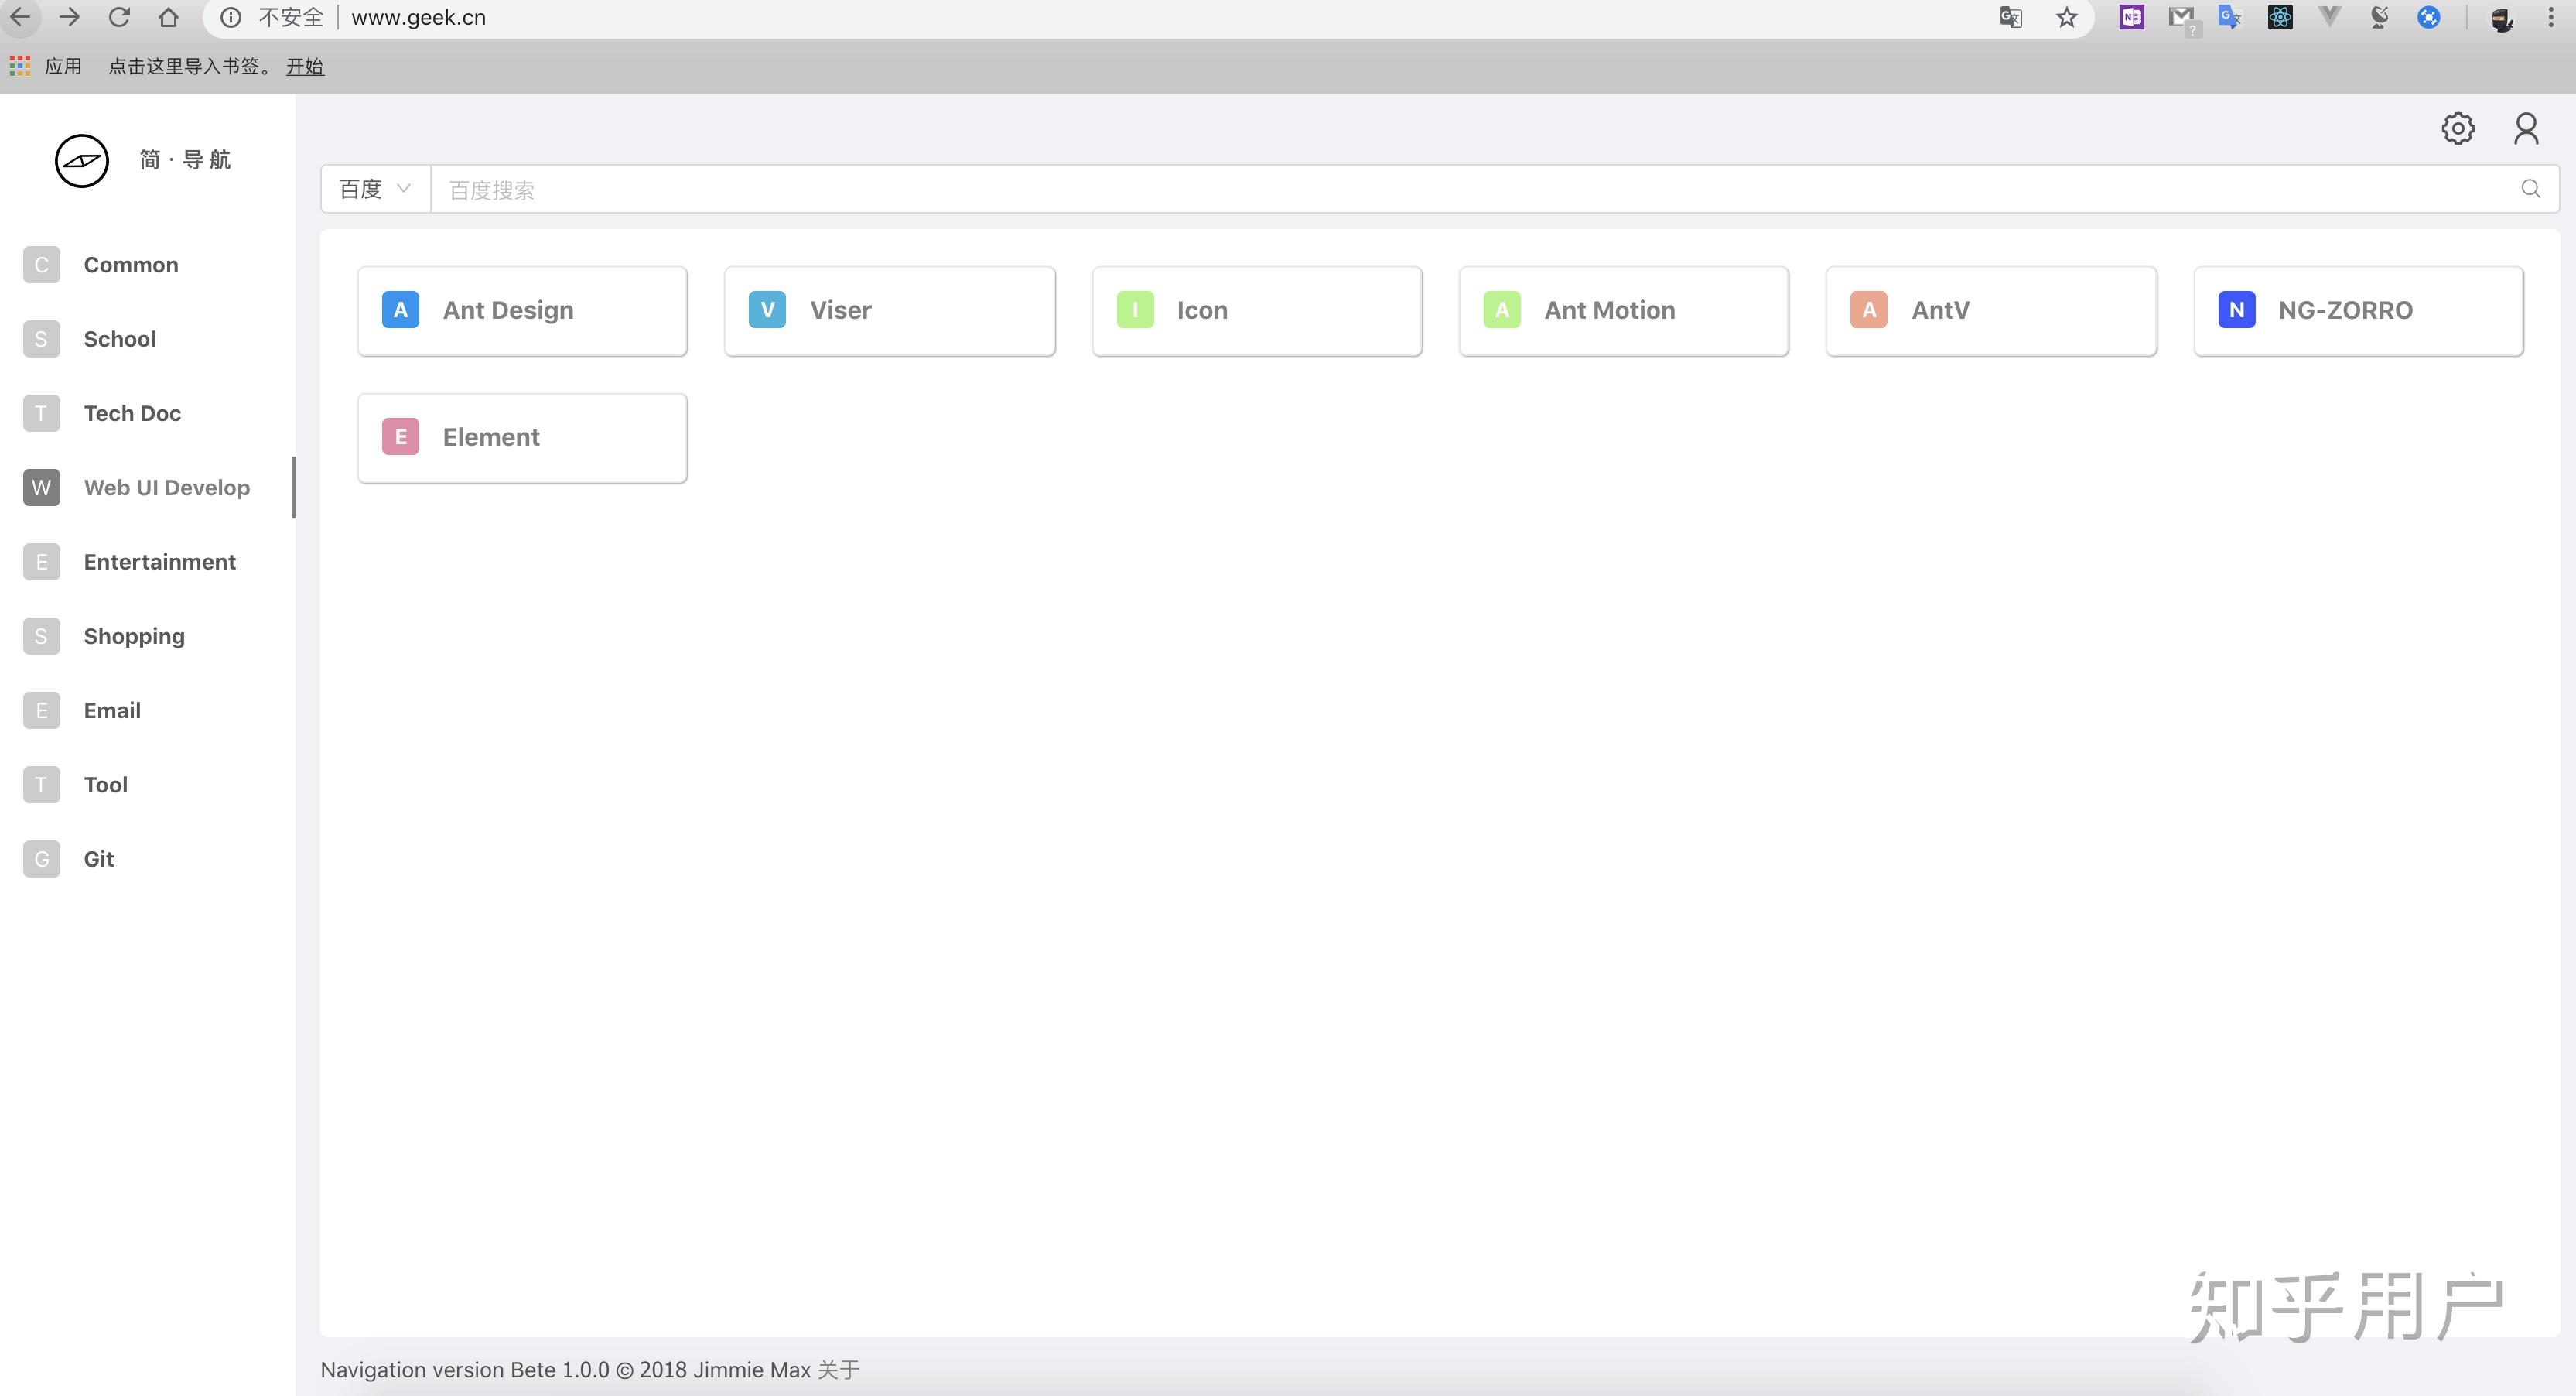
Task: Click the G icon beside Git
Action: [41, 859]
